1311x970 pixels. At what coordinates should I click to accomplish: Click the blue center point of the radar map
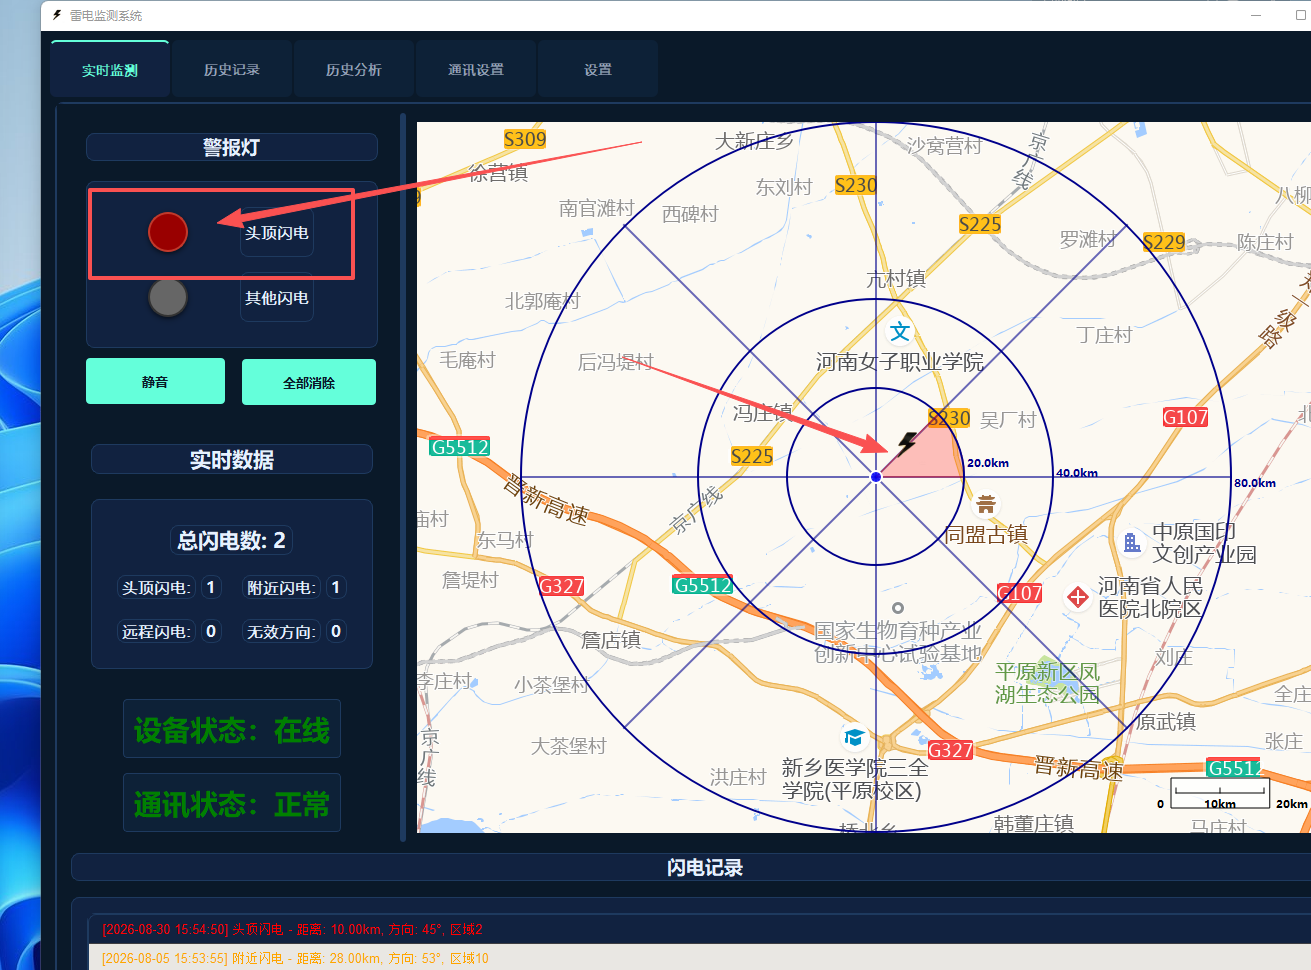(x=876, y=477)
